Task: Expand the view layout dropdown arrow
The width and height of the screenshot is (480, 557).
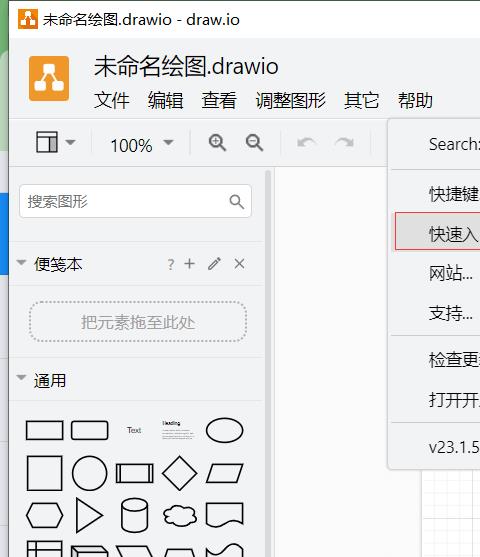Action: click(71, 142)
